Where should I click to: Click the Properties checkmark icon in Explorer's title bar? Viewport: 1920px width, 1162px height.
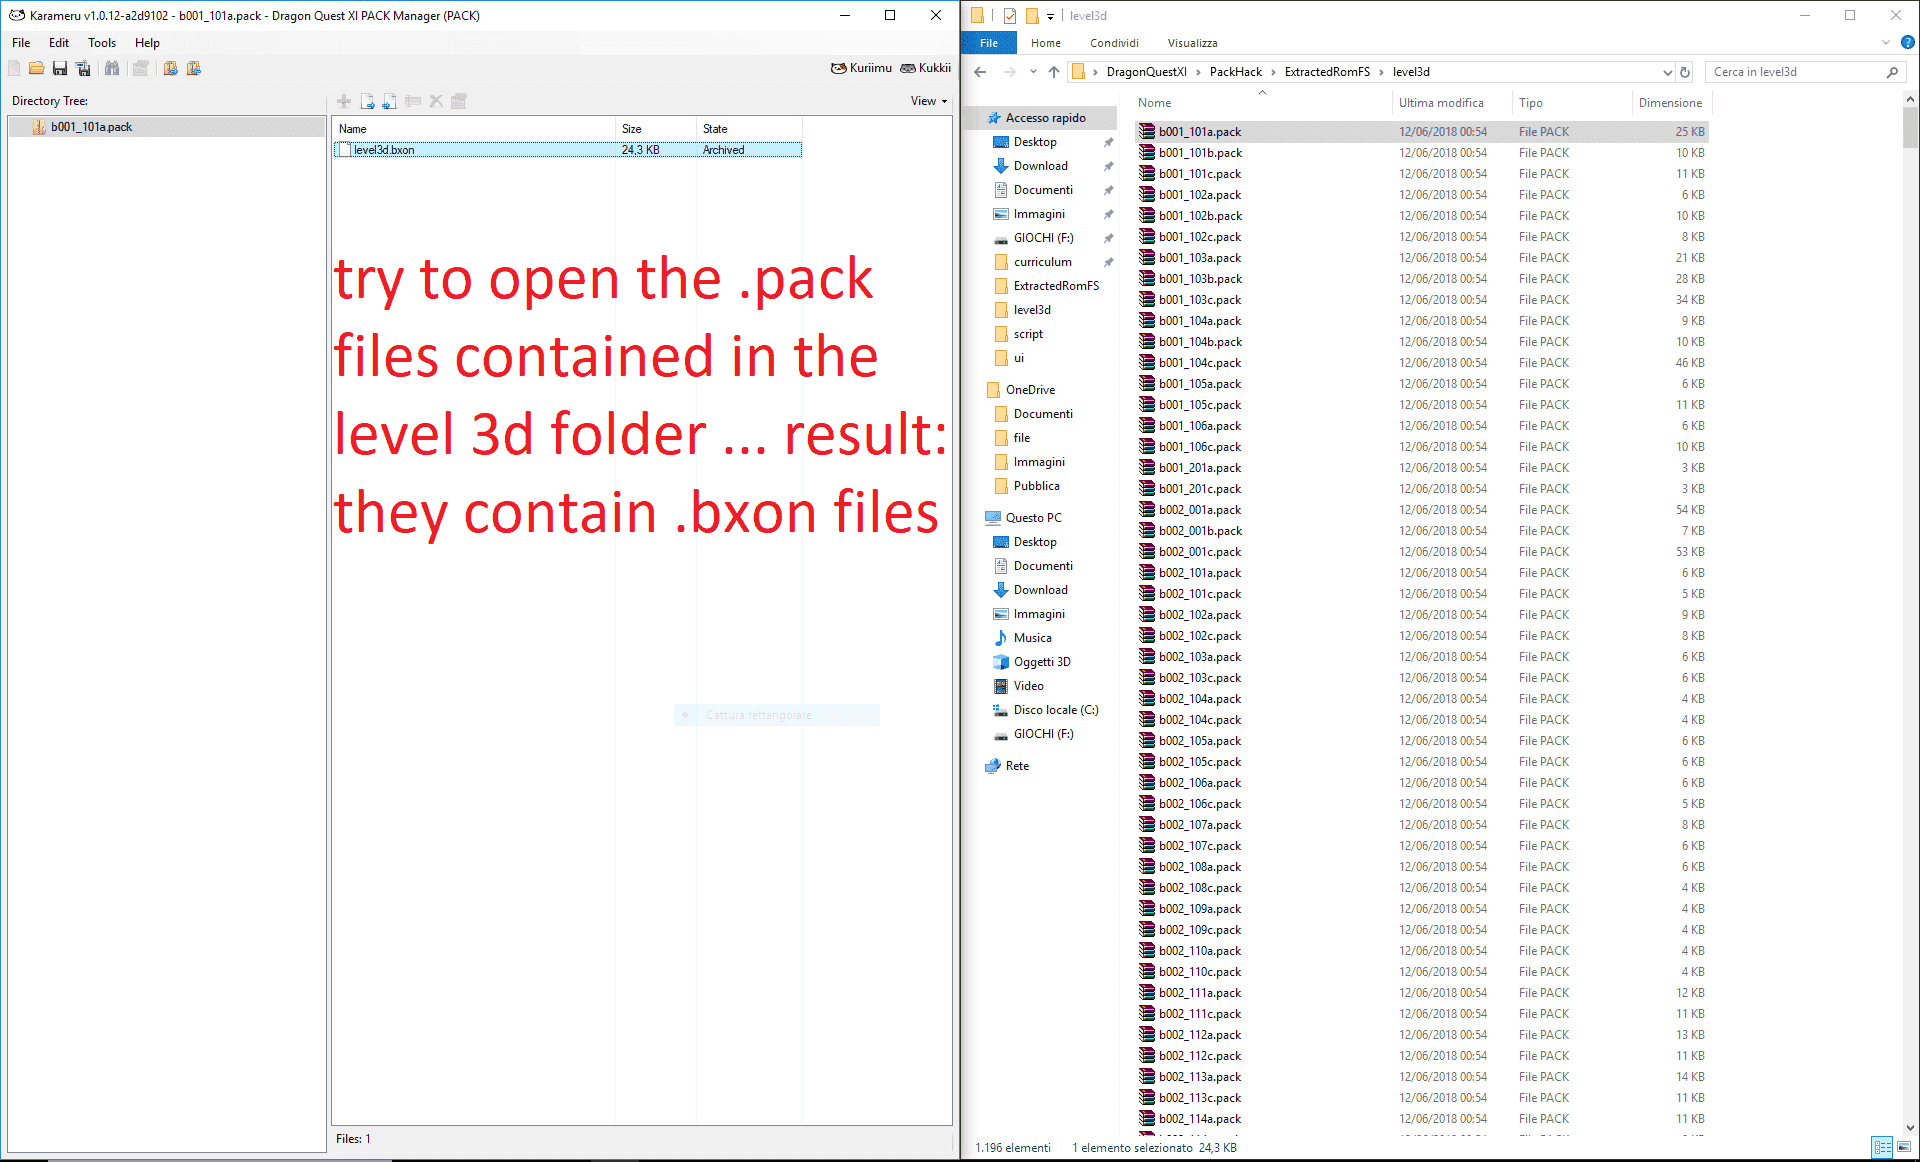[1010, 16]
